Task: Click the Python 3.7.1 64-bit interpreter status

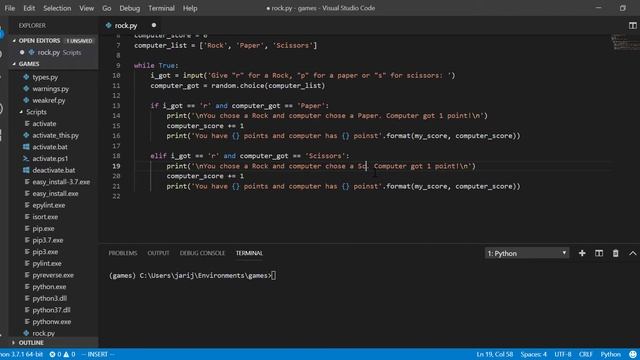Action: (x=21, y=354)
